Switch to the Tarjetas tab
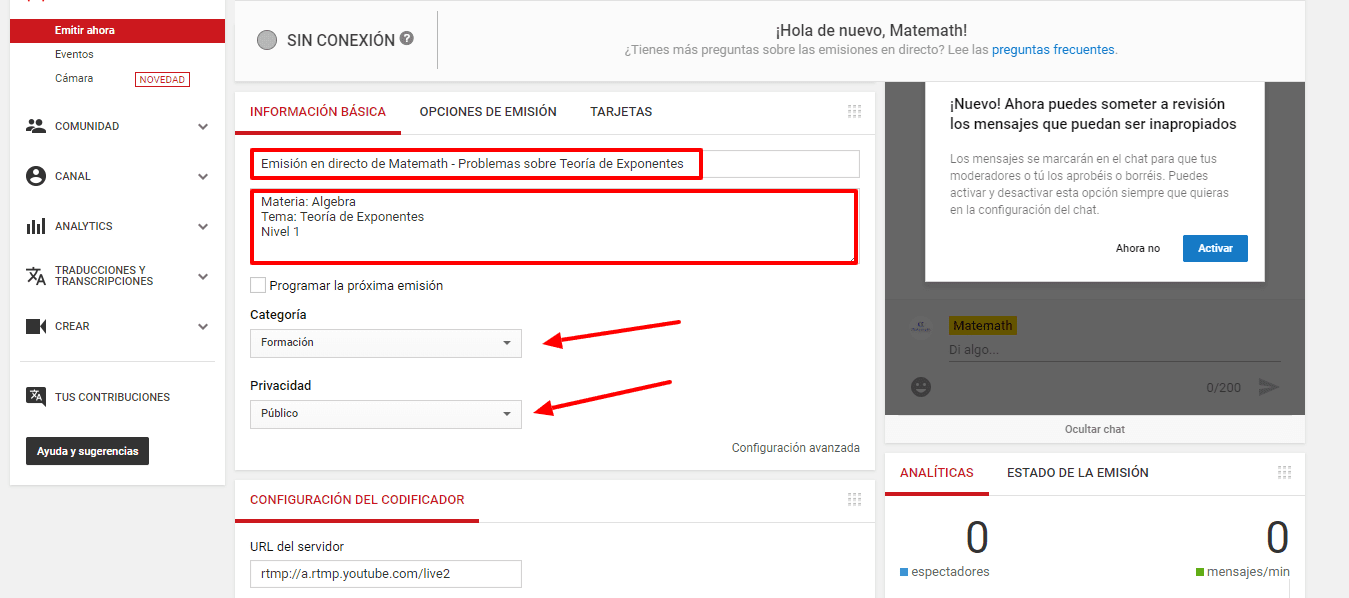The width and height of the screenshot is (1349, 598). 621,112
